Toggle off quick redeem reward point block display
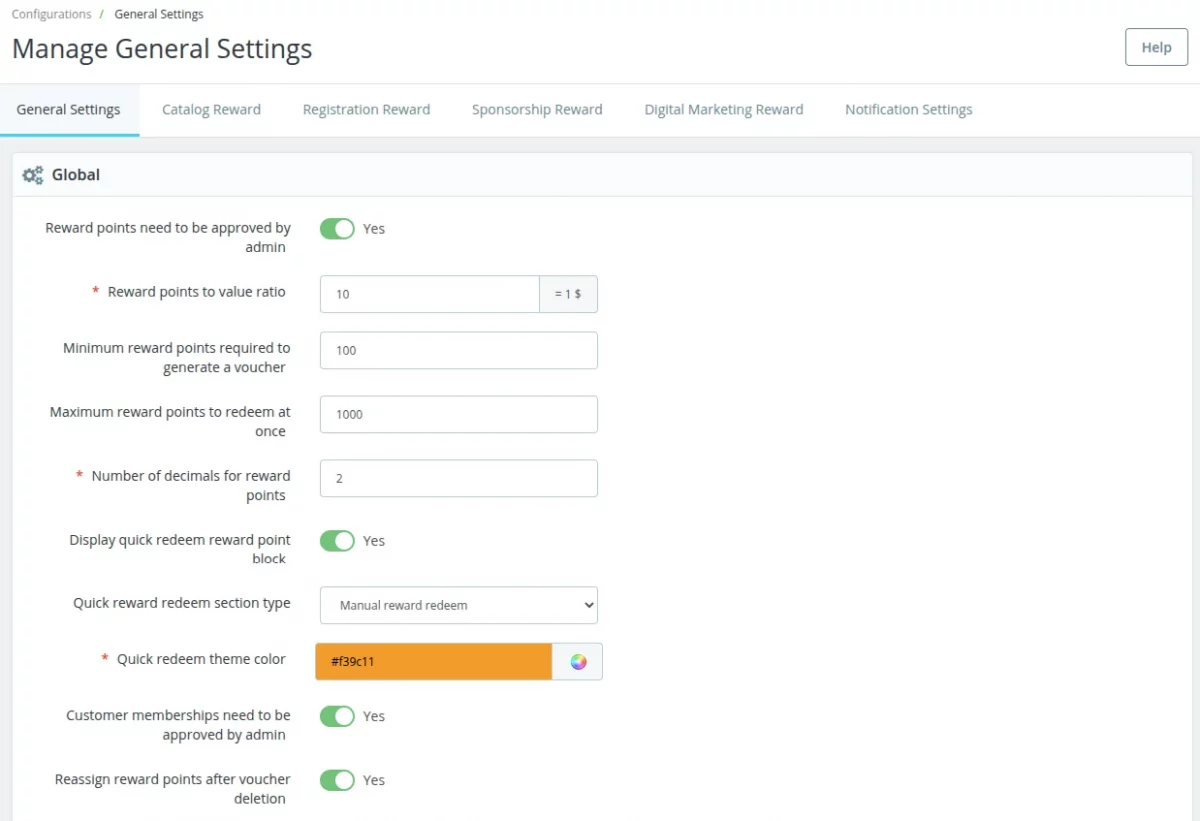Screen dimensions: 1200x821 337,540
